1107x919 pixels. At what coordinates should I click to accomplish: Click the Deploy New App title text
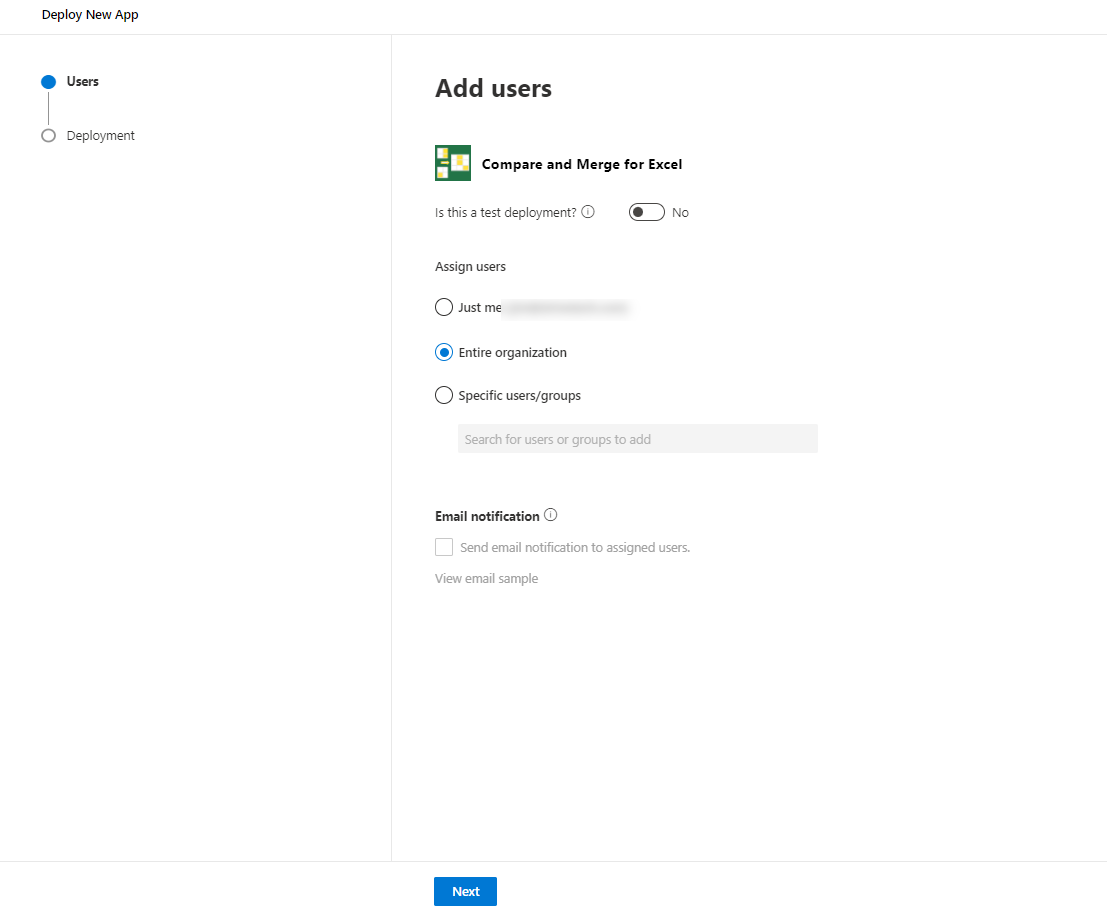coord(90,15)
